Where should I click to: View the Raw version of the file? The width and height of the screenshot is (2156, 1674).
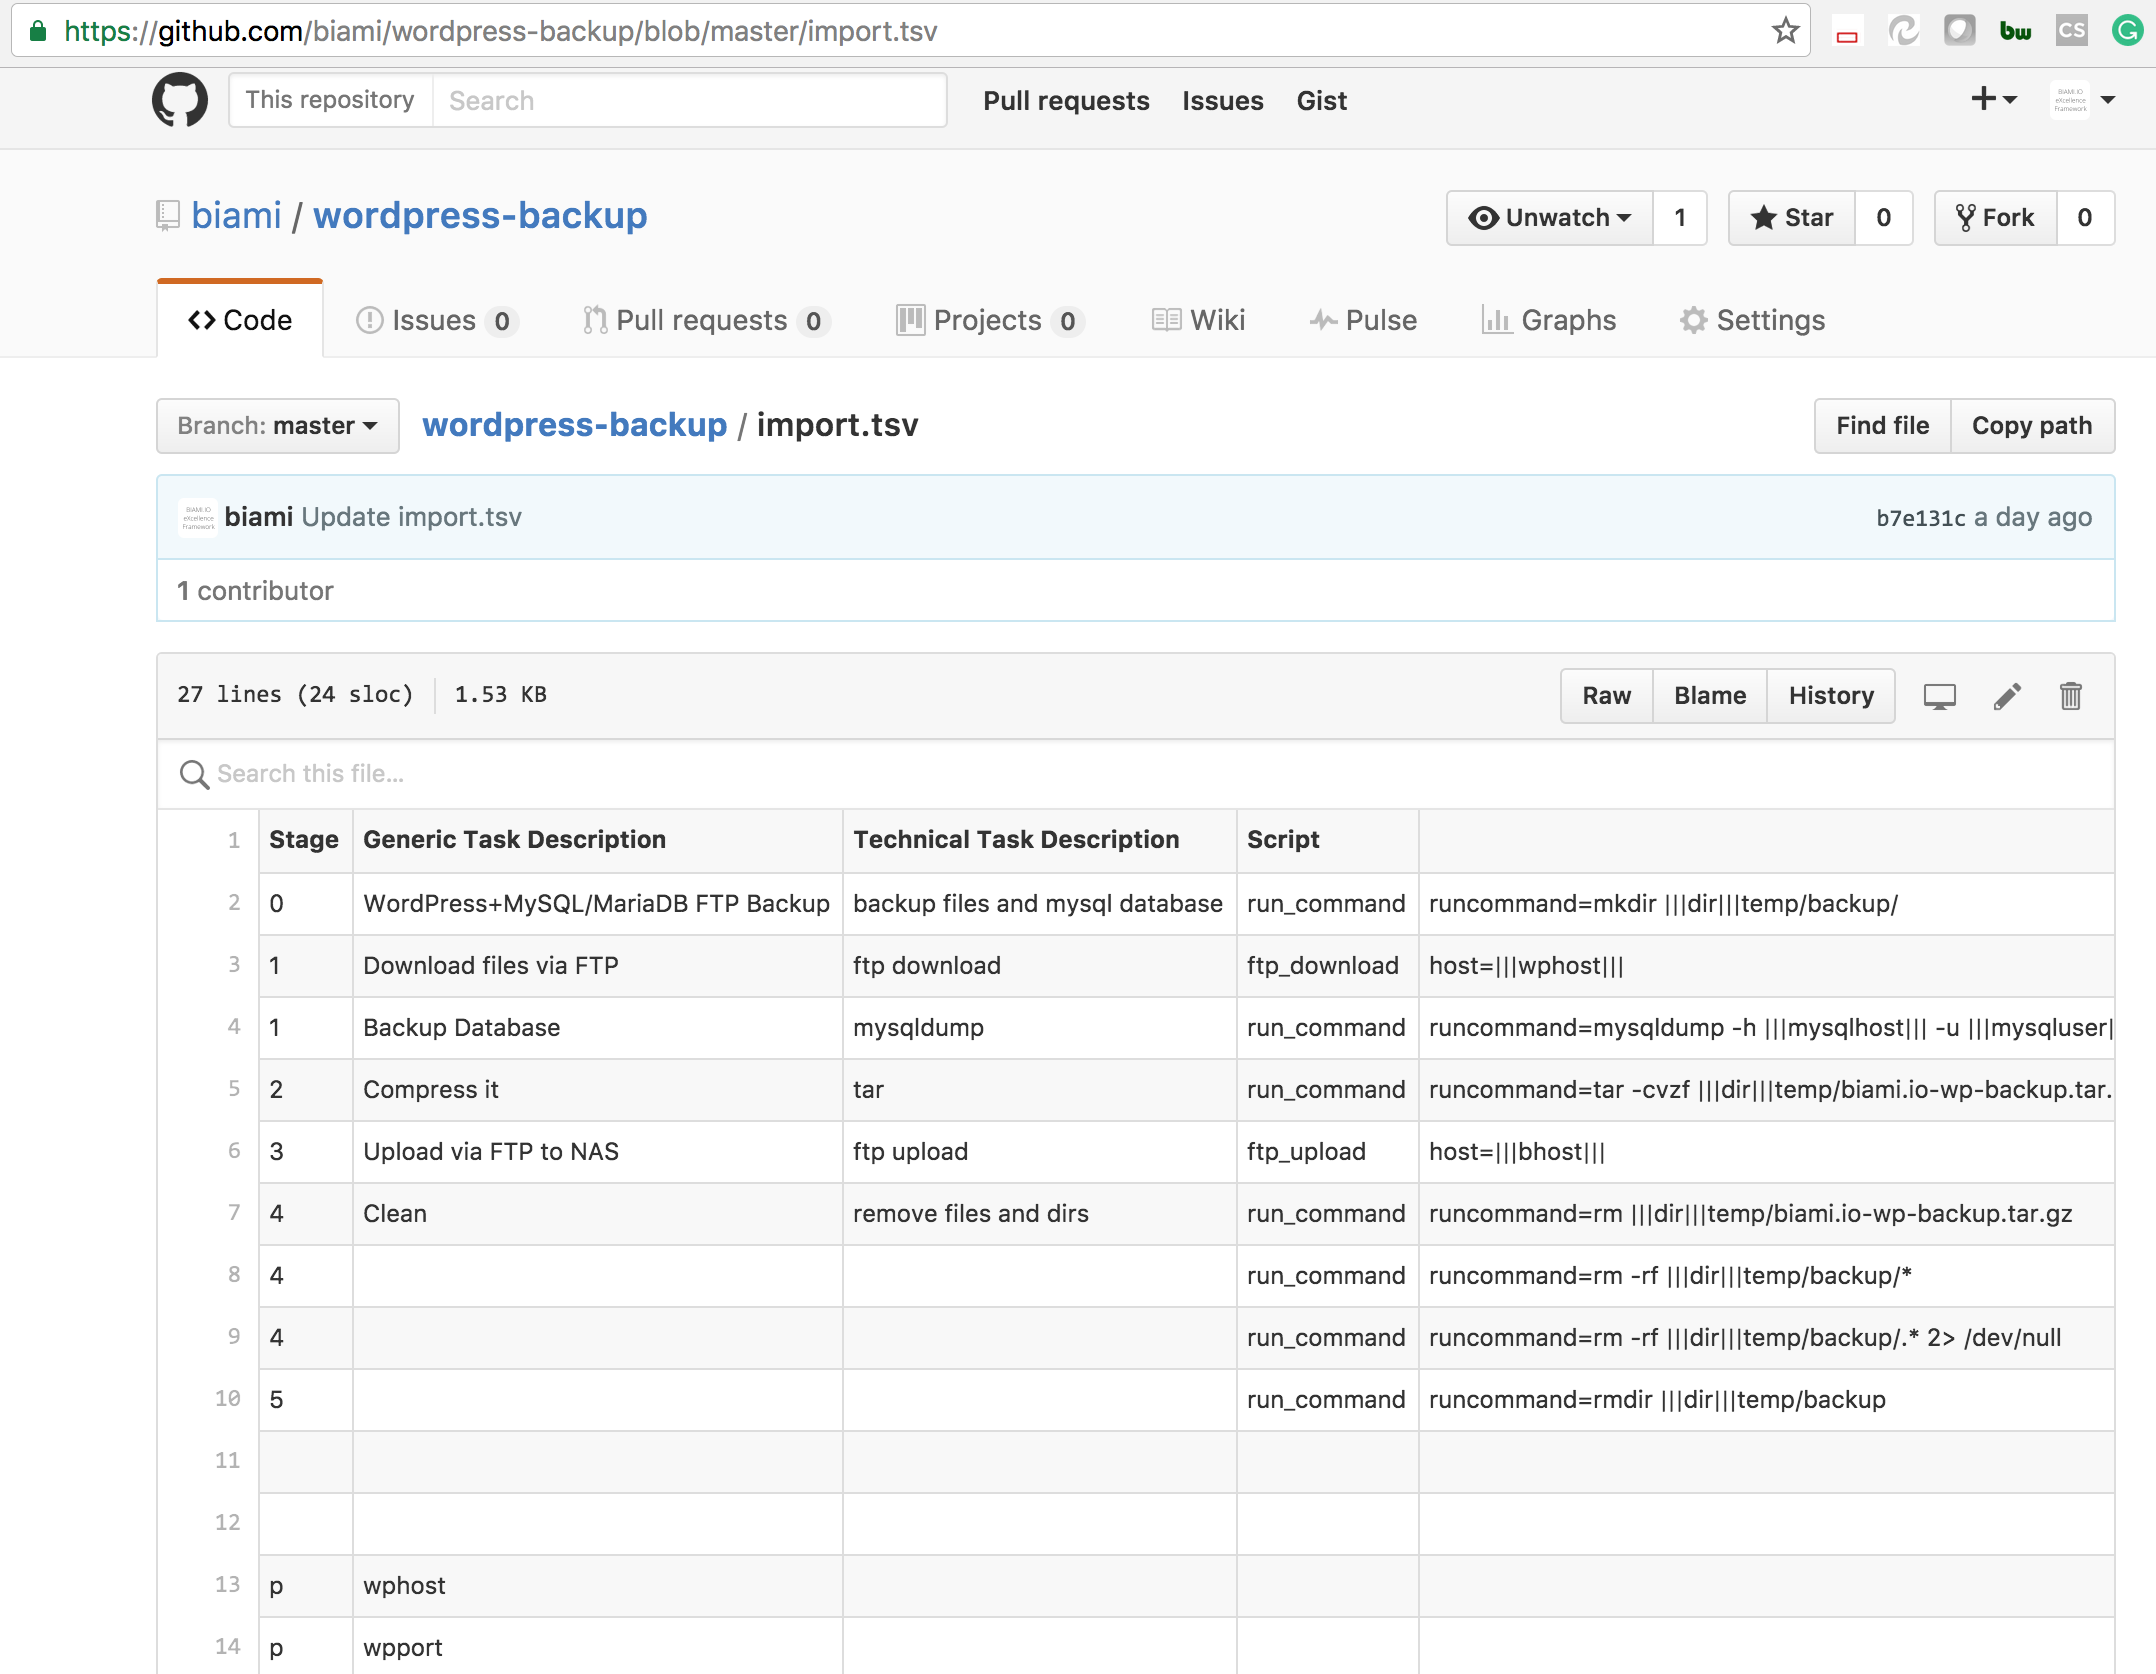pyautogui.click(x=1606, y=695)
